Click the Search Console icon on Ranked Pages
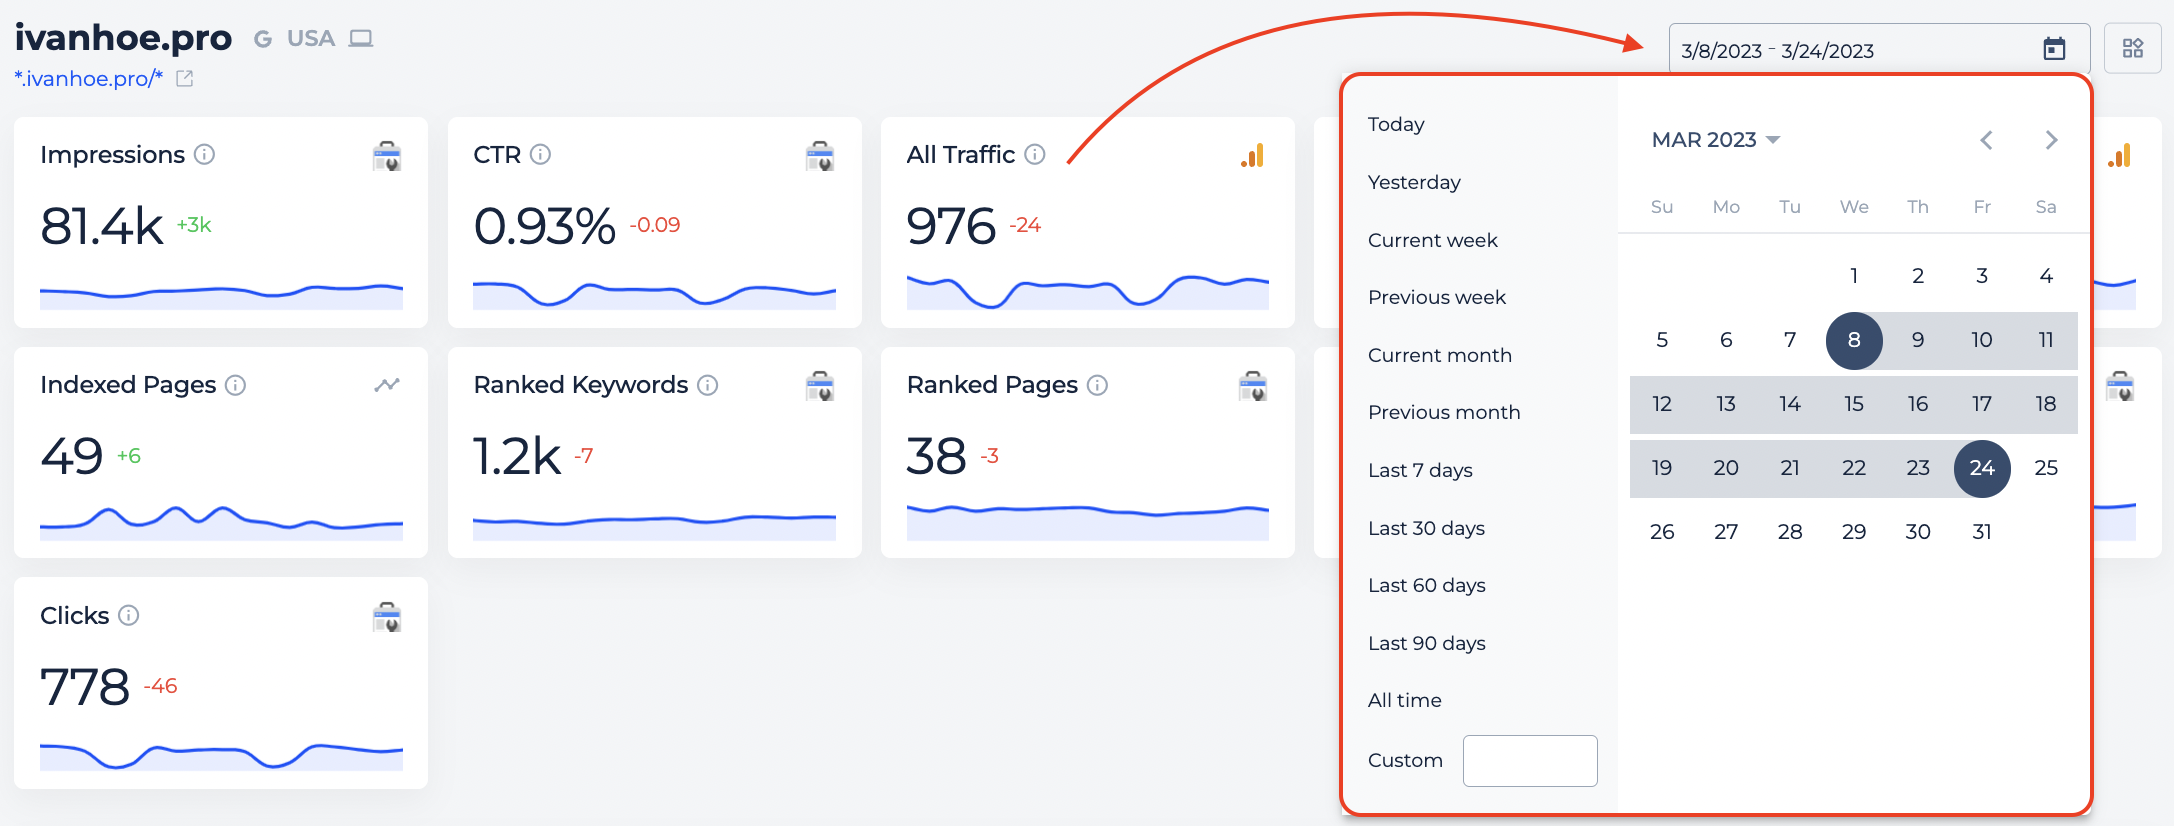2174x826 pixels. [x=1253, y=386]
